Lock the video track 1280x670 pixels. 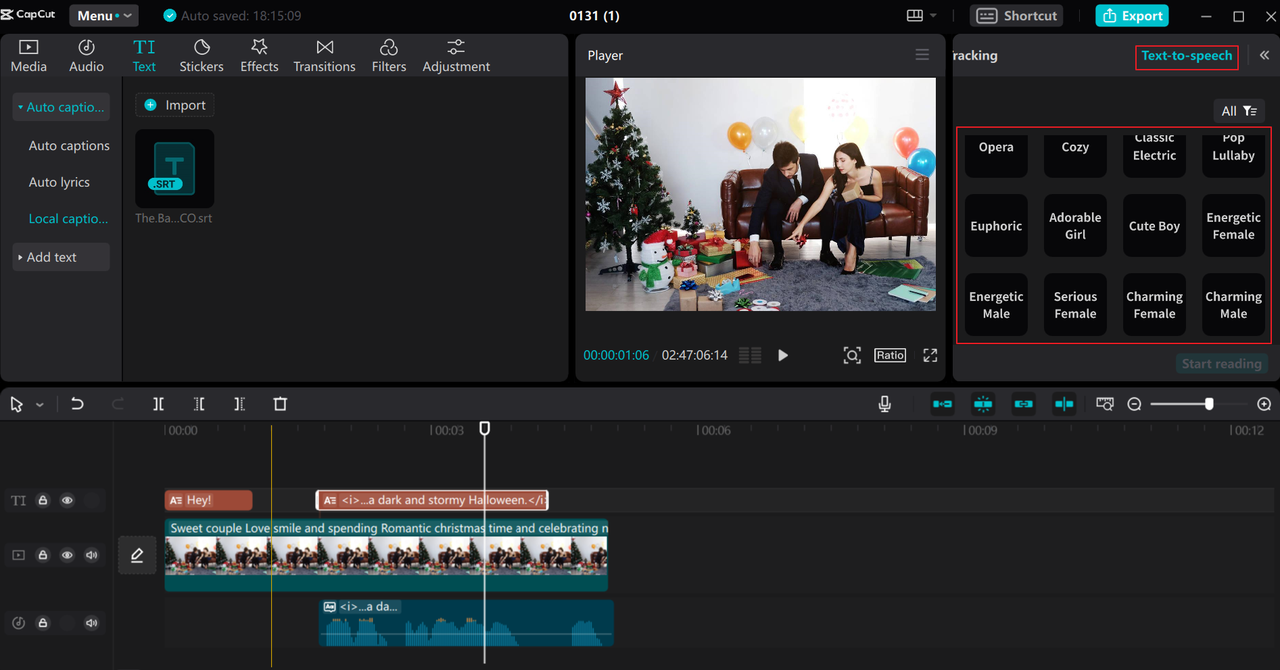[43, 555]
